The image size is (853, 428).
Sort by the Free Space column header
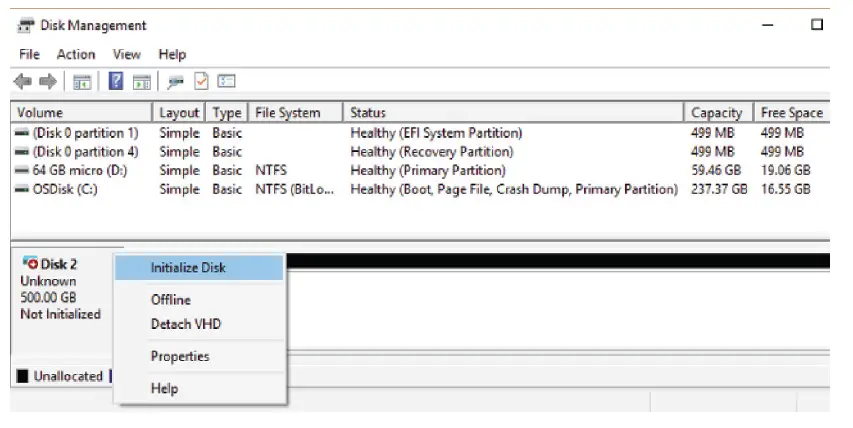click(x=792, y=113)
